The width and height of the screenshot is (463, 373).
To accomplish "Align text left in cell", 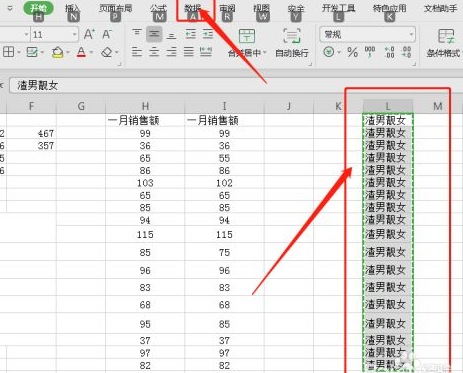I will 137,52.
